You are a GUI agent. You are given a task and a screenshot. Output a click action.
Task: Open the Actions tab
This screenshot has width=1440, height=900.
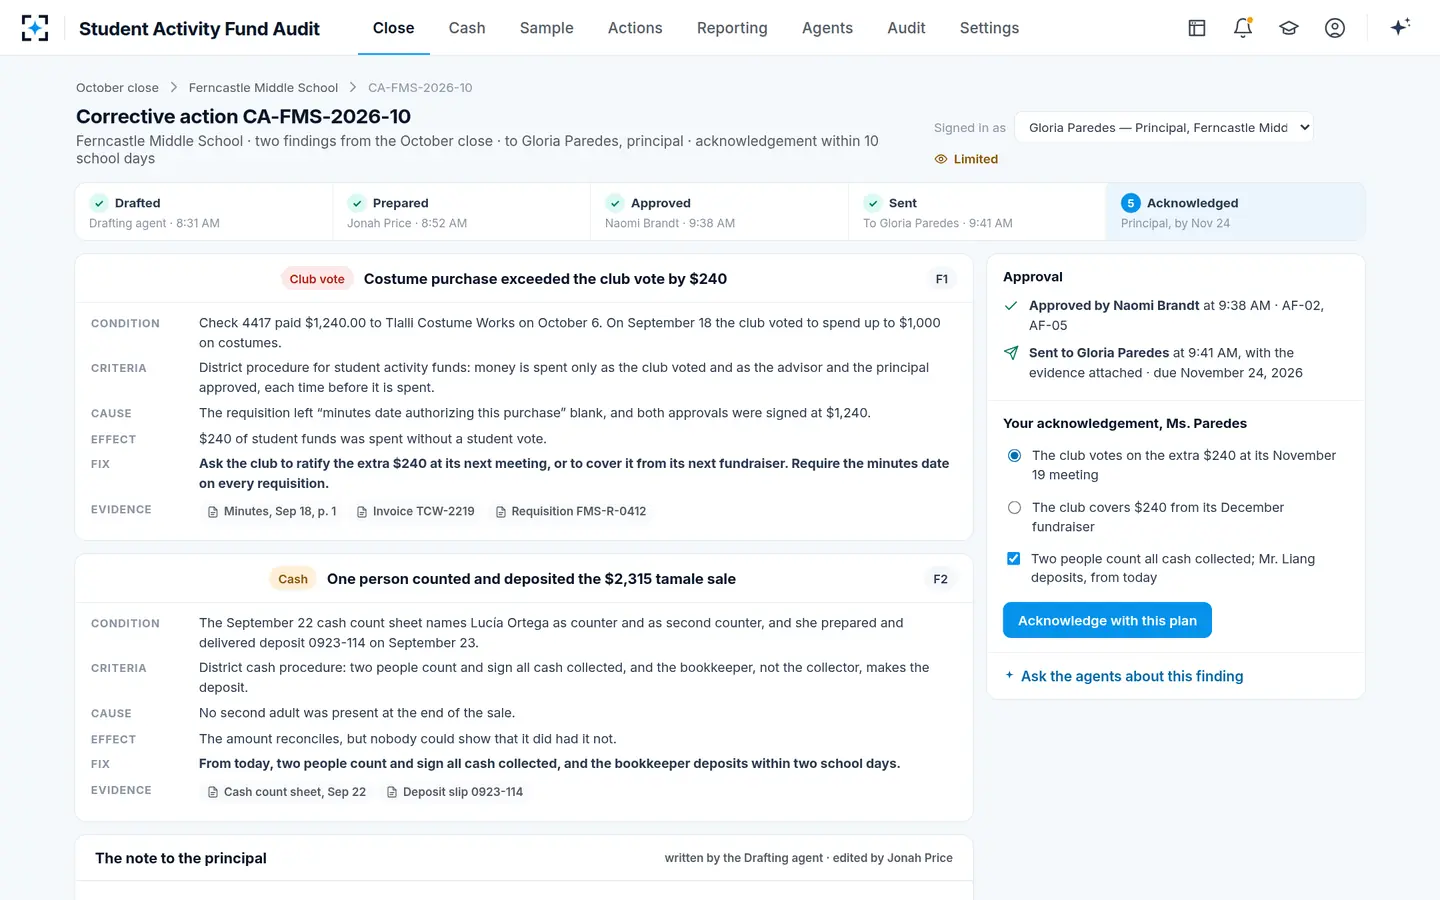tap(635, 28)
